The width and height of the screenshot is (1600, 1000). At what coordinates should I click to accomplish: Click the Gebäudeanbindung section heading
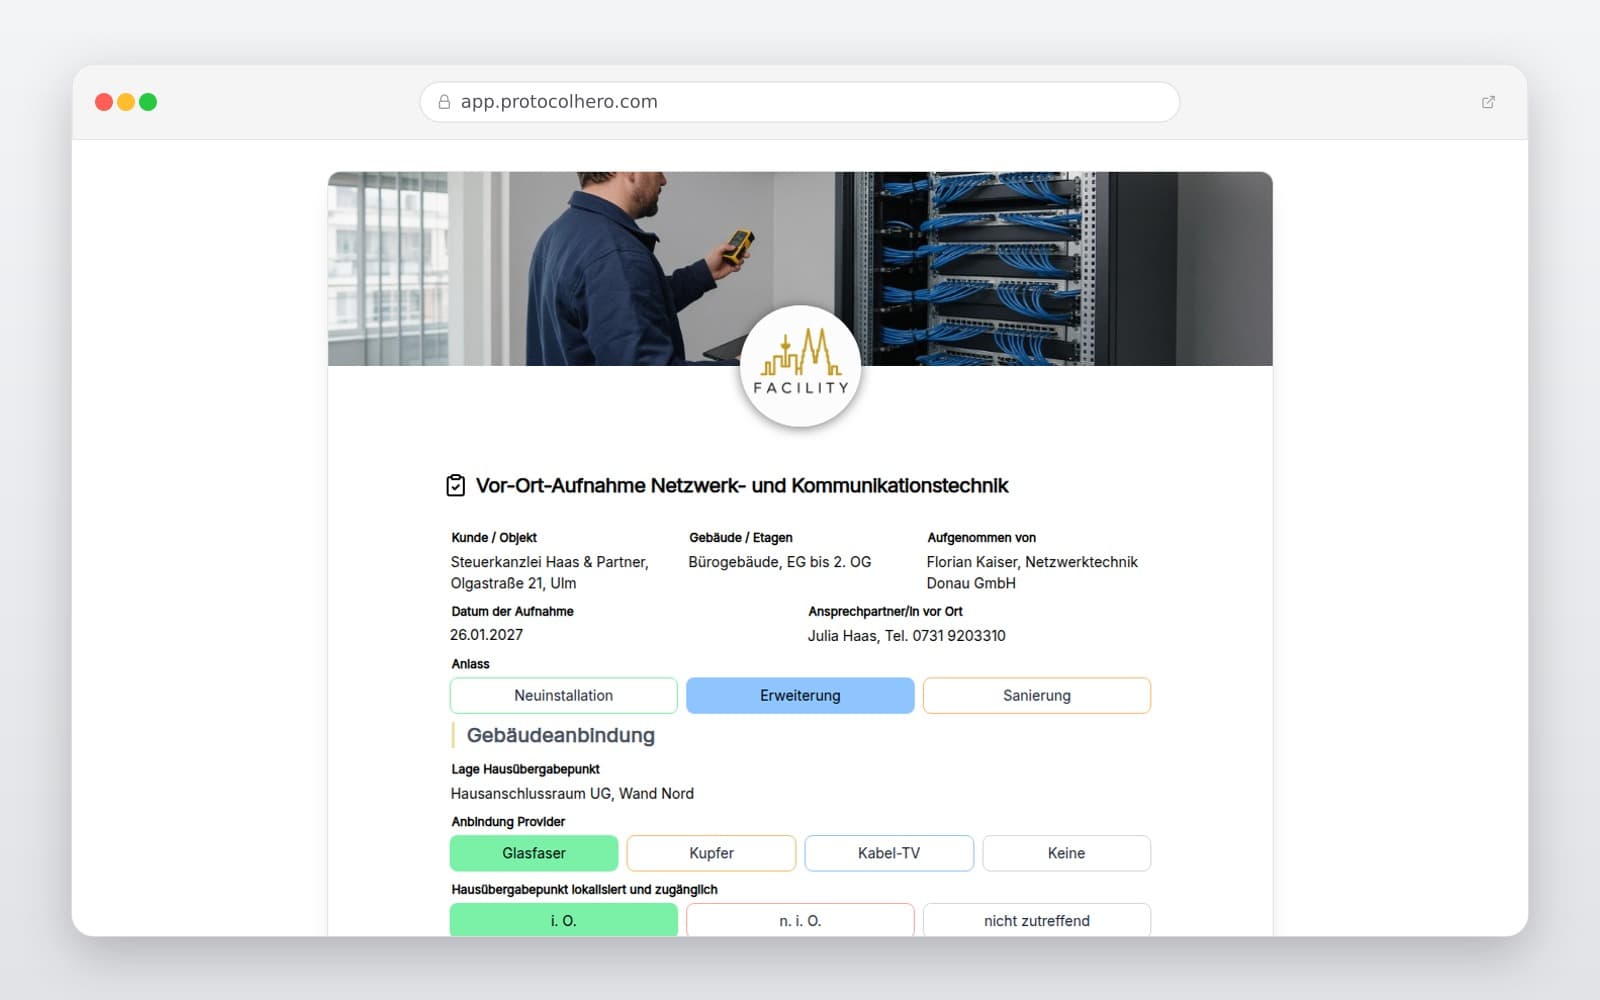coord(561,736)
